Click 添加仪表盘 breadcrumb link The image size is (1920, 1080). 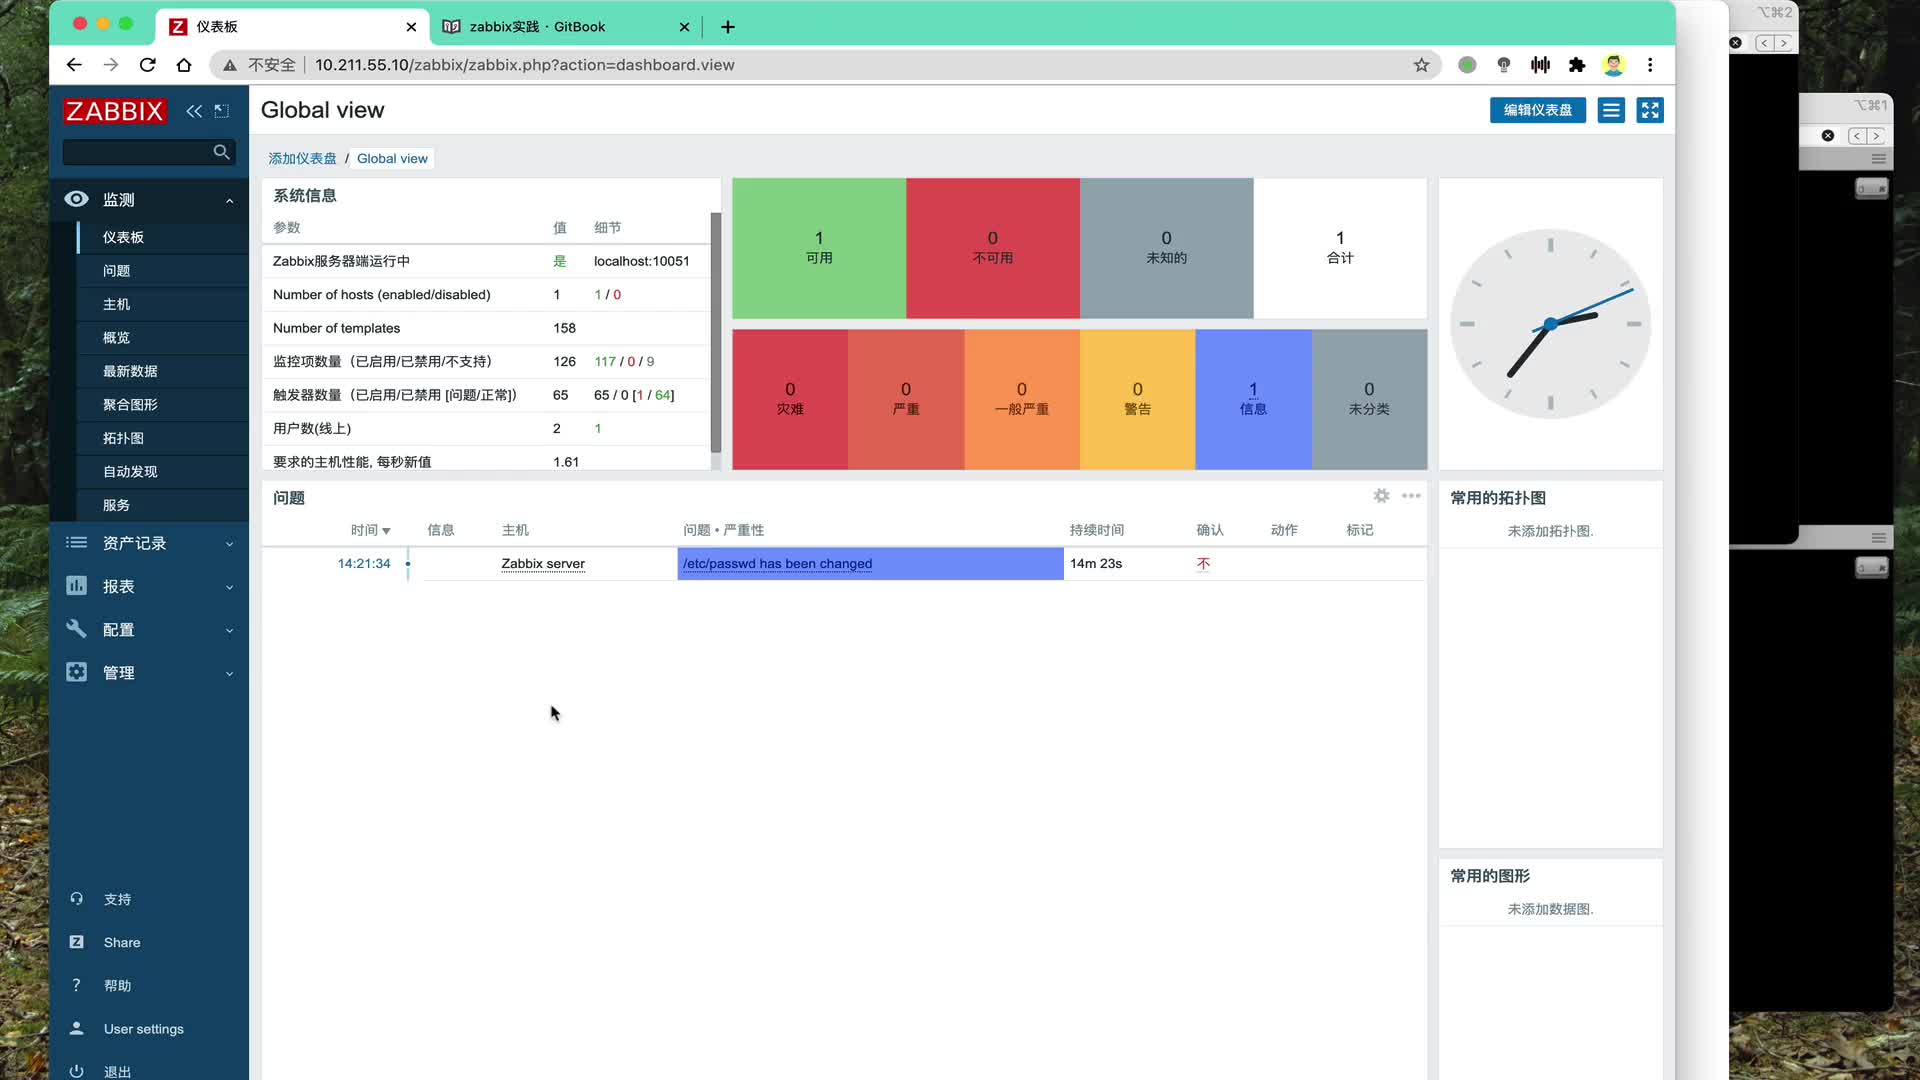click(x=302, y=158)
